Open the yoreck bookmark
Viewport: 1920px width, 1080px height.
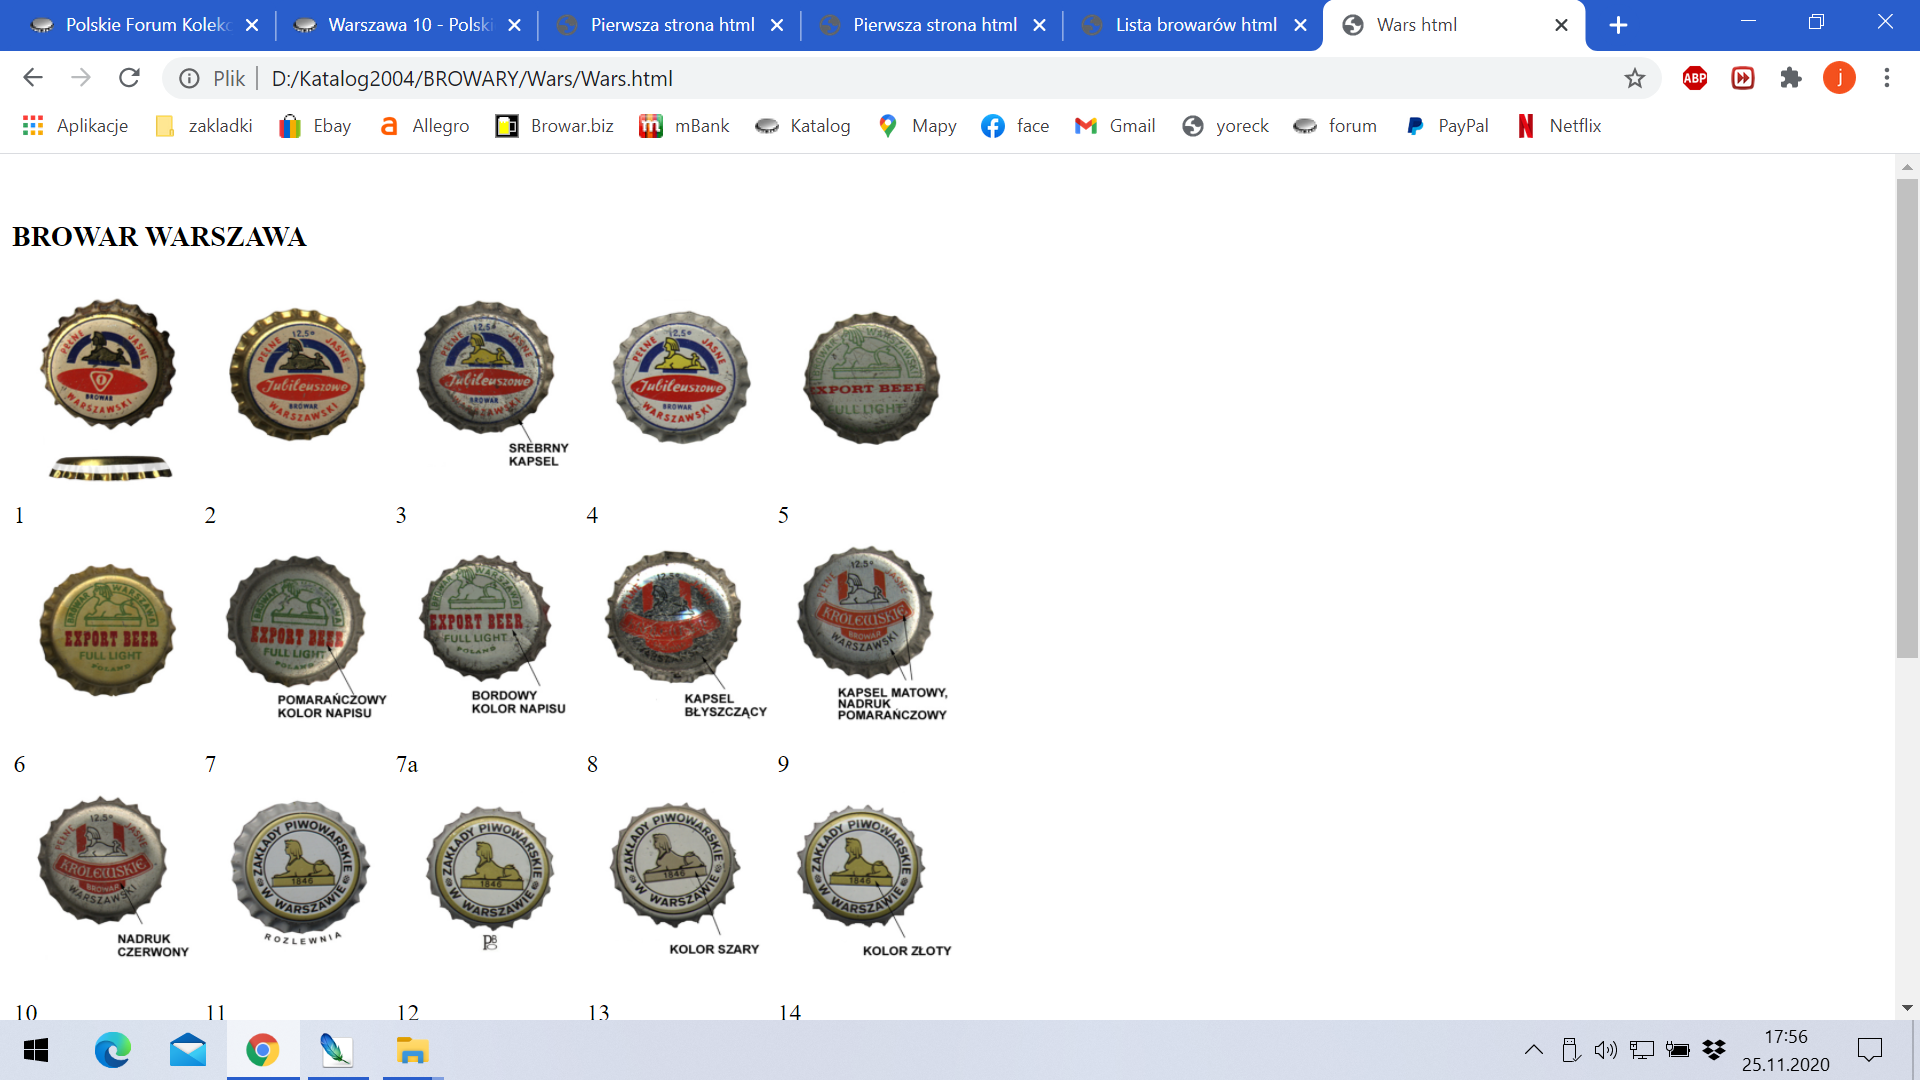[1226, 126]
